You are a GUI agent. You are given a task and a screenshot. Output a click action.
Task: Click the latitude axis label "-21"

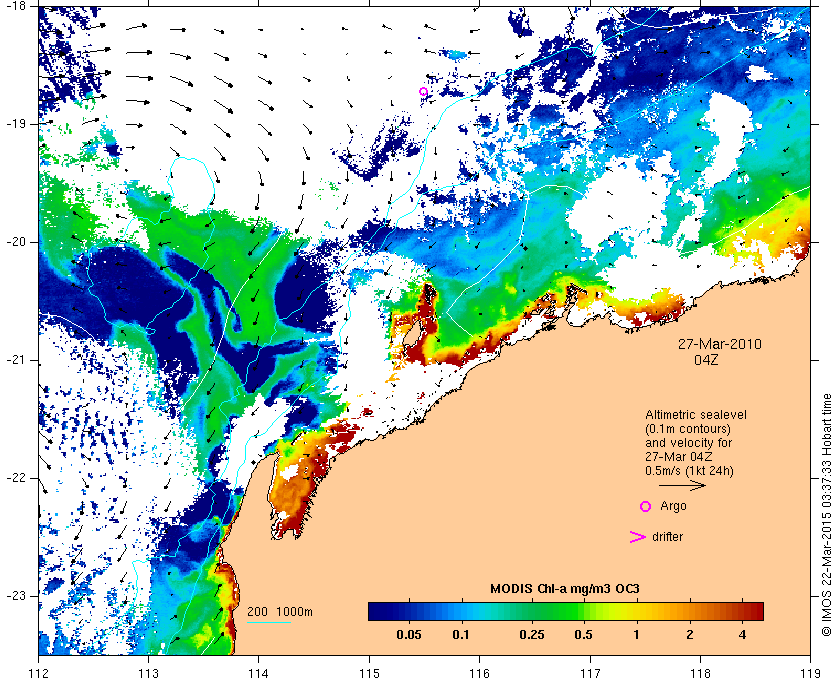point(16,360)
